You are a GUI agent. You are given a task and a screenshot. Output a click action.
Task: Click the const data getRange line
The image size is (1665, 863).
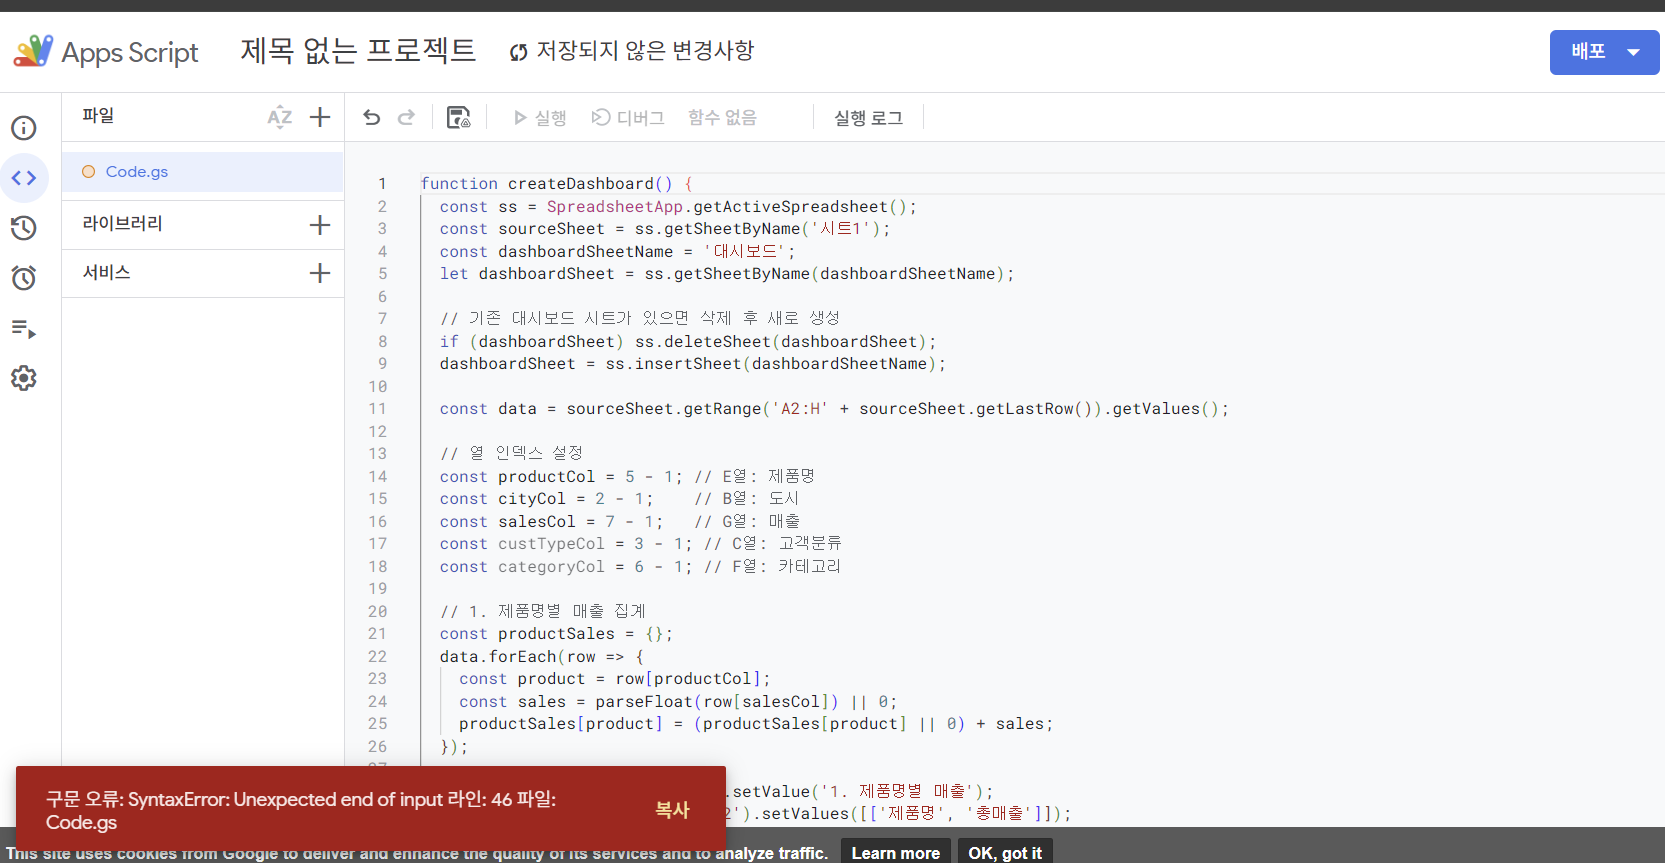click(x=834, y=409)
